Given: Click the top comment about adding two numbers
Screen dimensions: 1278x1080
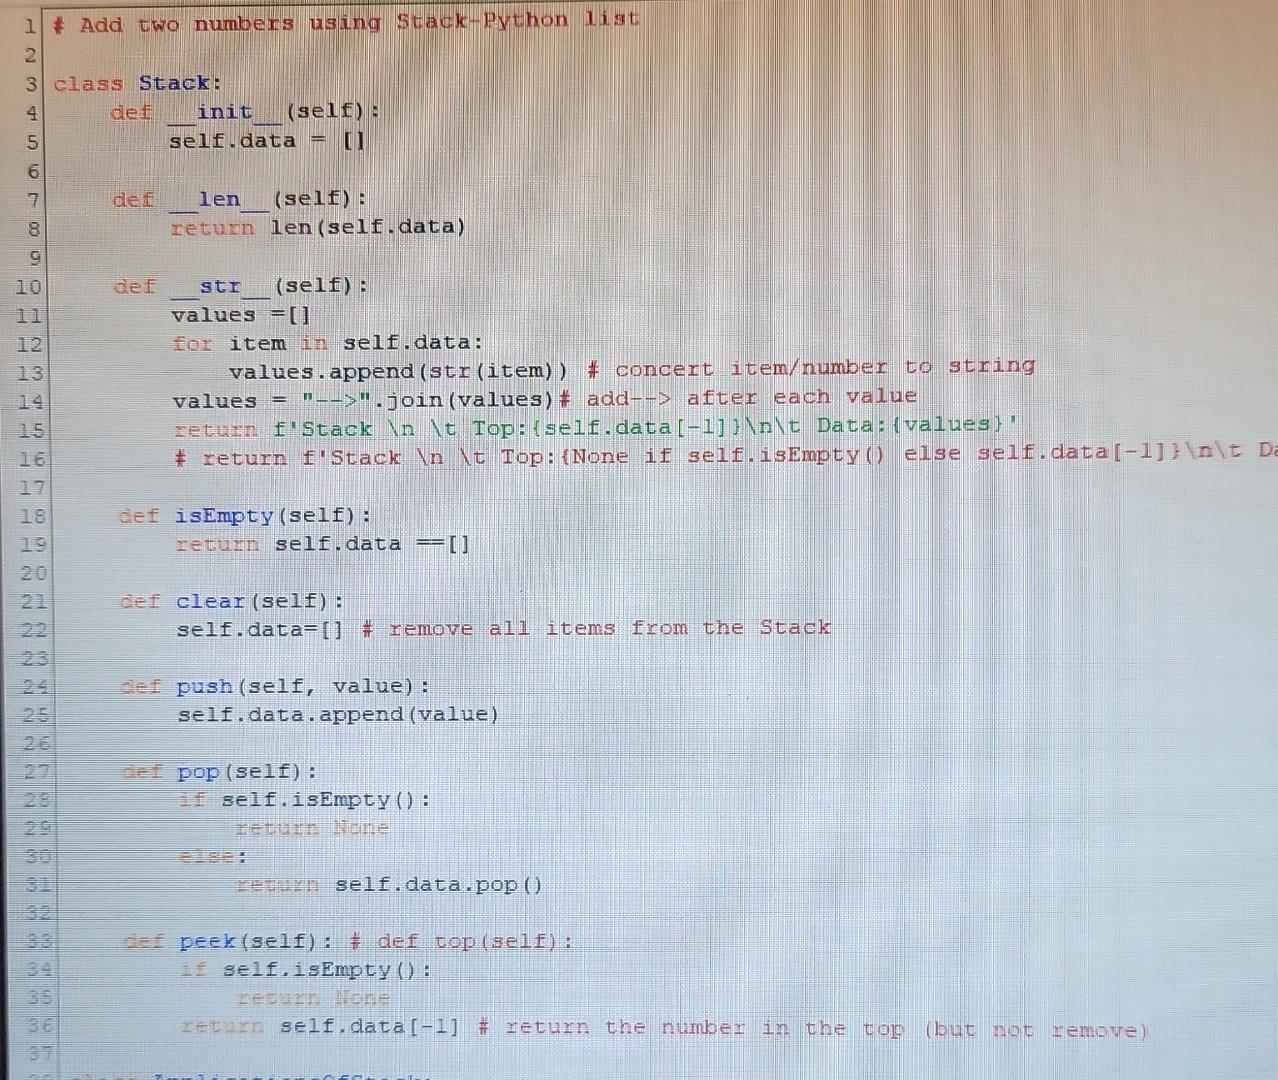Looking at the screenshot, I should [345, 20].
